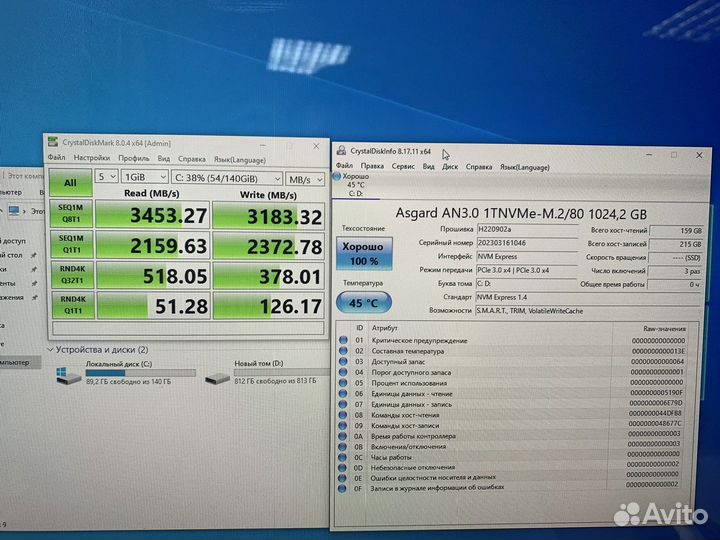720x540 pixels.
Task: Open Язык(Language) menu in CrystalDiskMark
Action: [x=240, y=160]
